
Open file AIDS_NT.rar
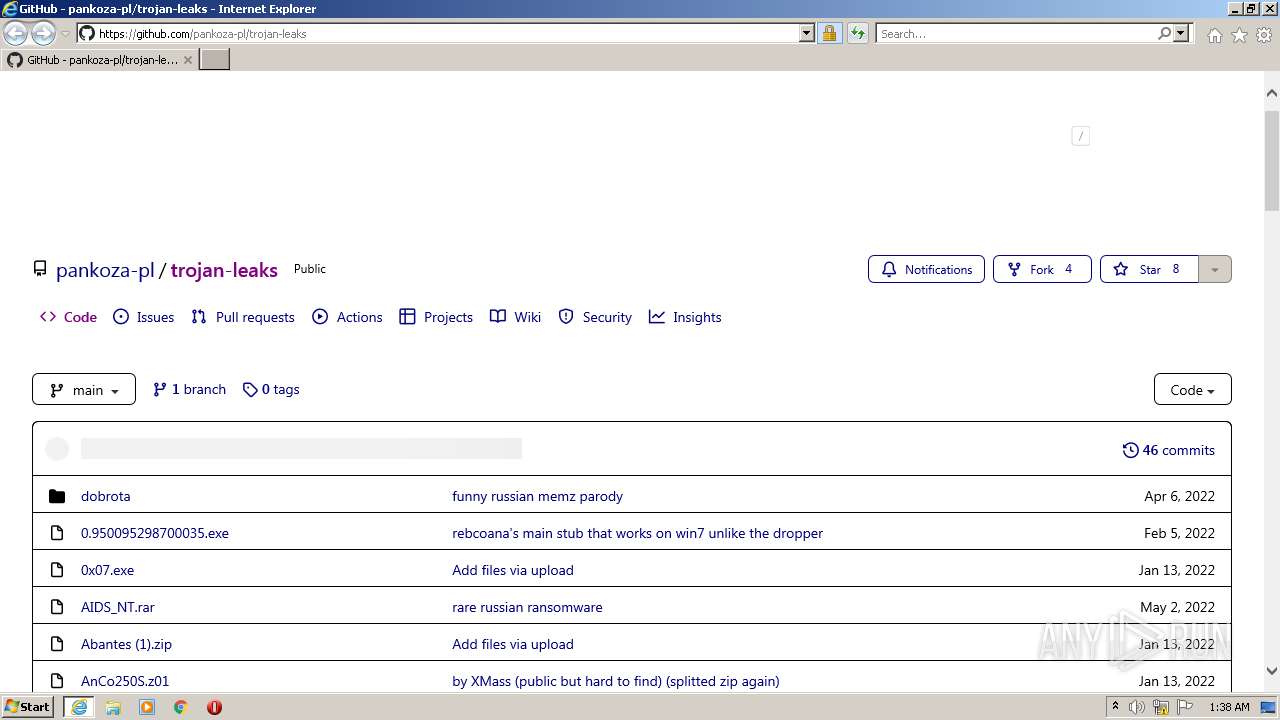pyautogui.click(x=118, y=607)
